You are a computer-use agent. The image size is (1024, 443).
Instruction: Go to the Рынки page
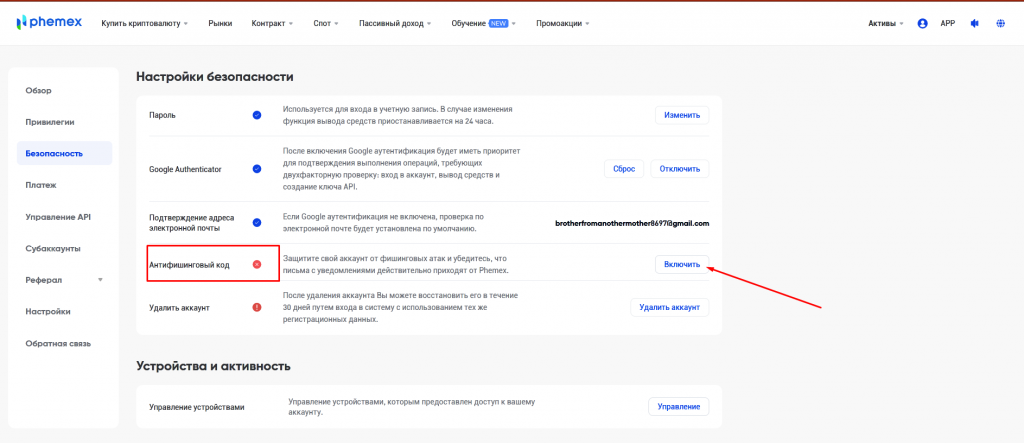coord(220,23)
